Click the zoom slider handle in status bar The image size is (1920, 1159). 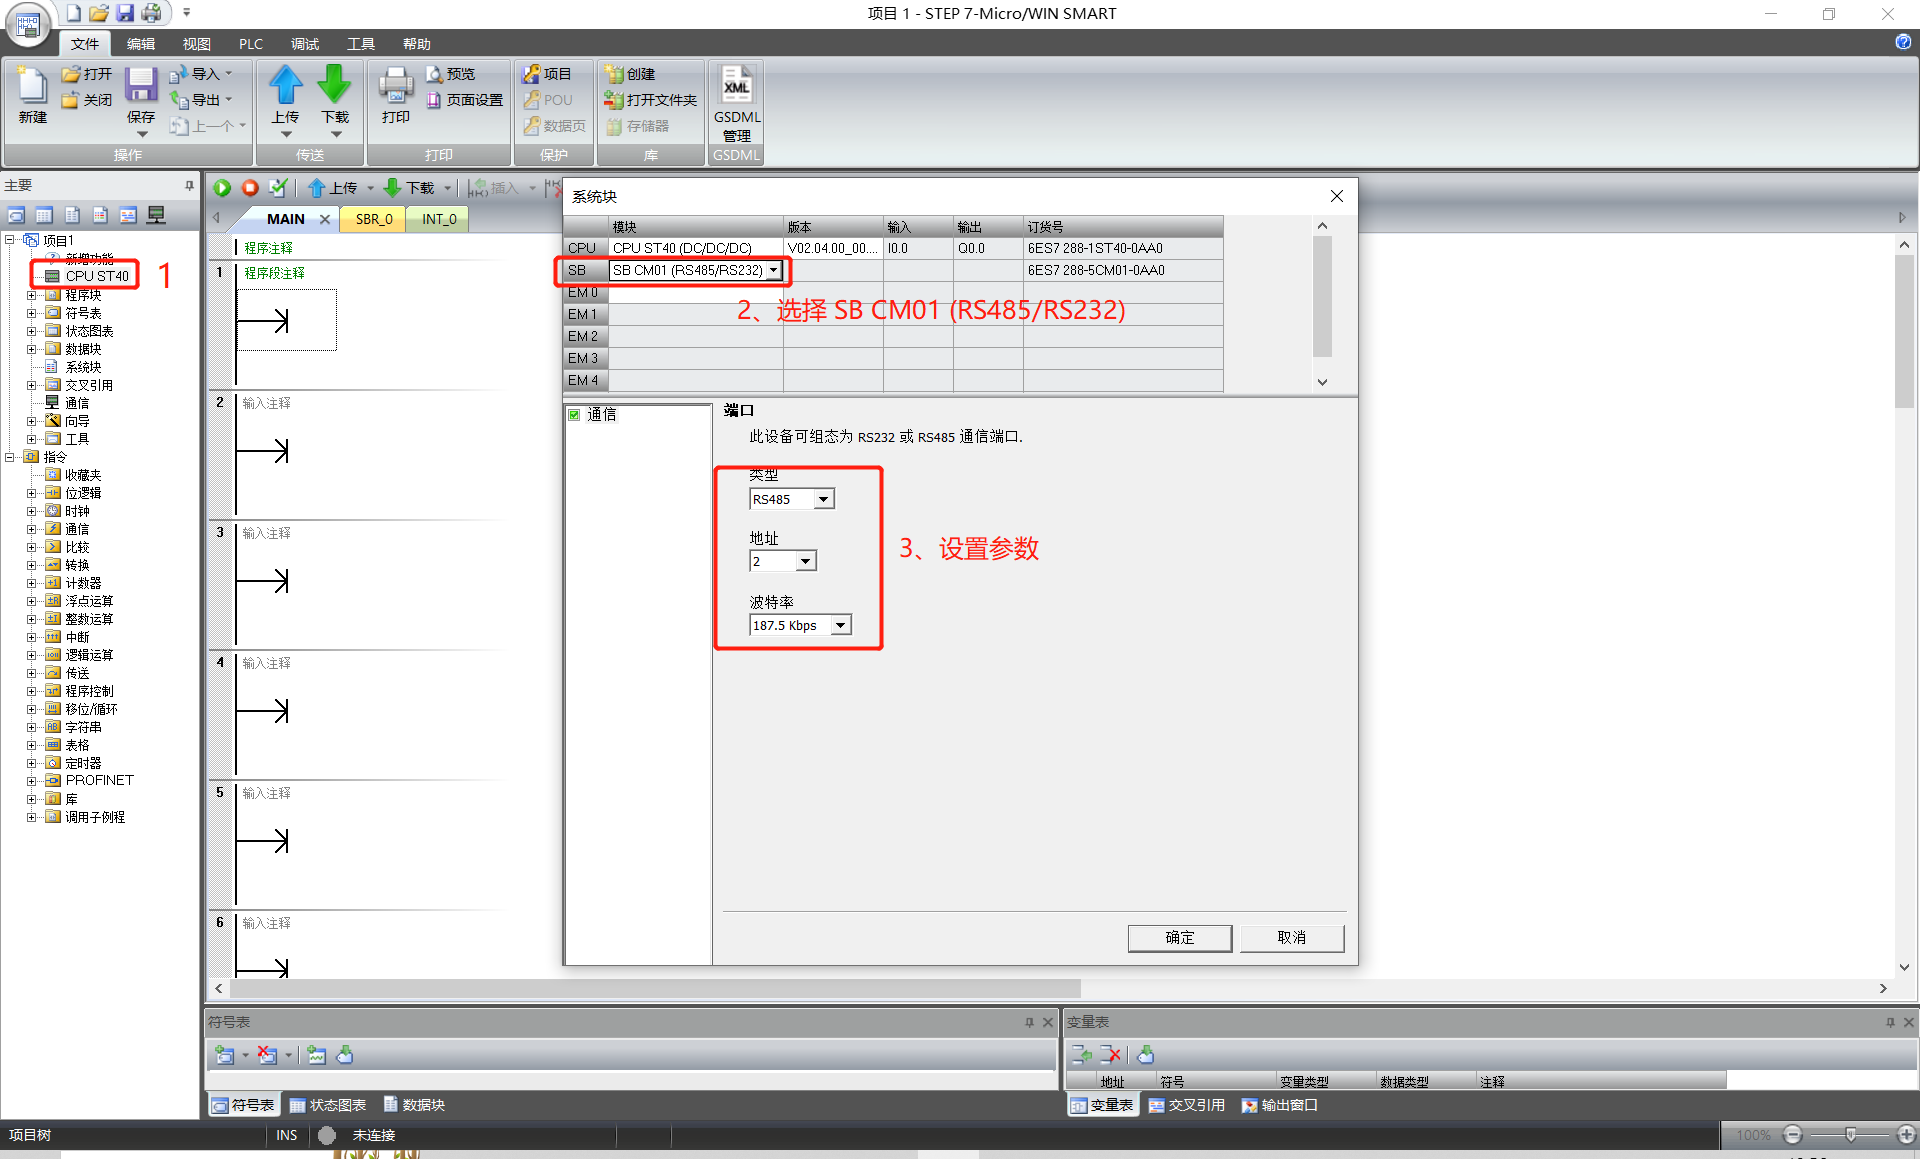1851,1134
